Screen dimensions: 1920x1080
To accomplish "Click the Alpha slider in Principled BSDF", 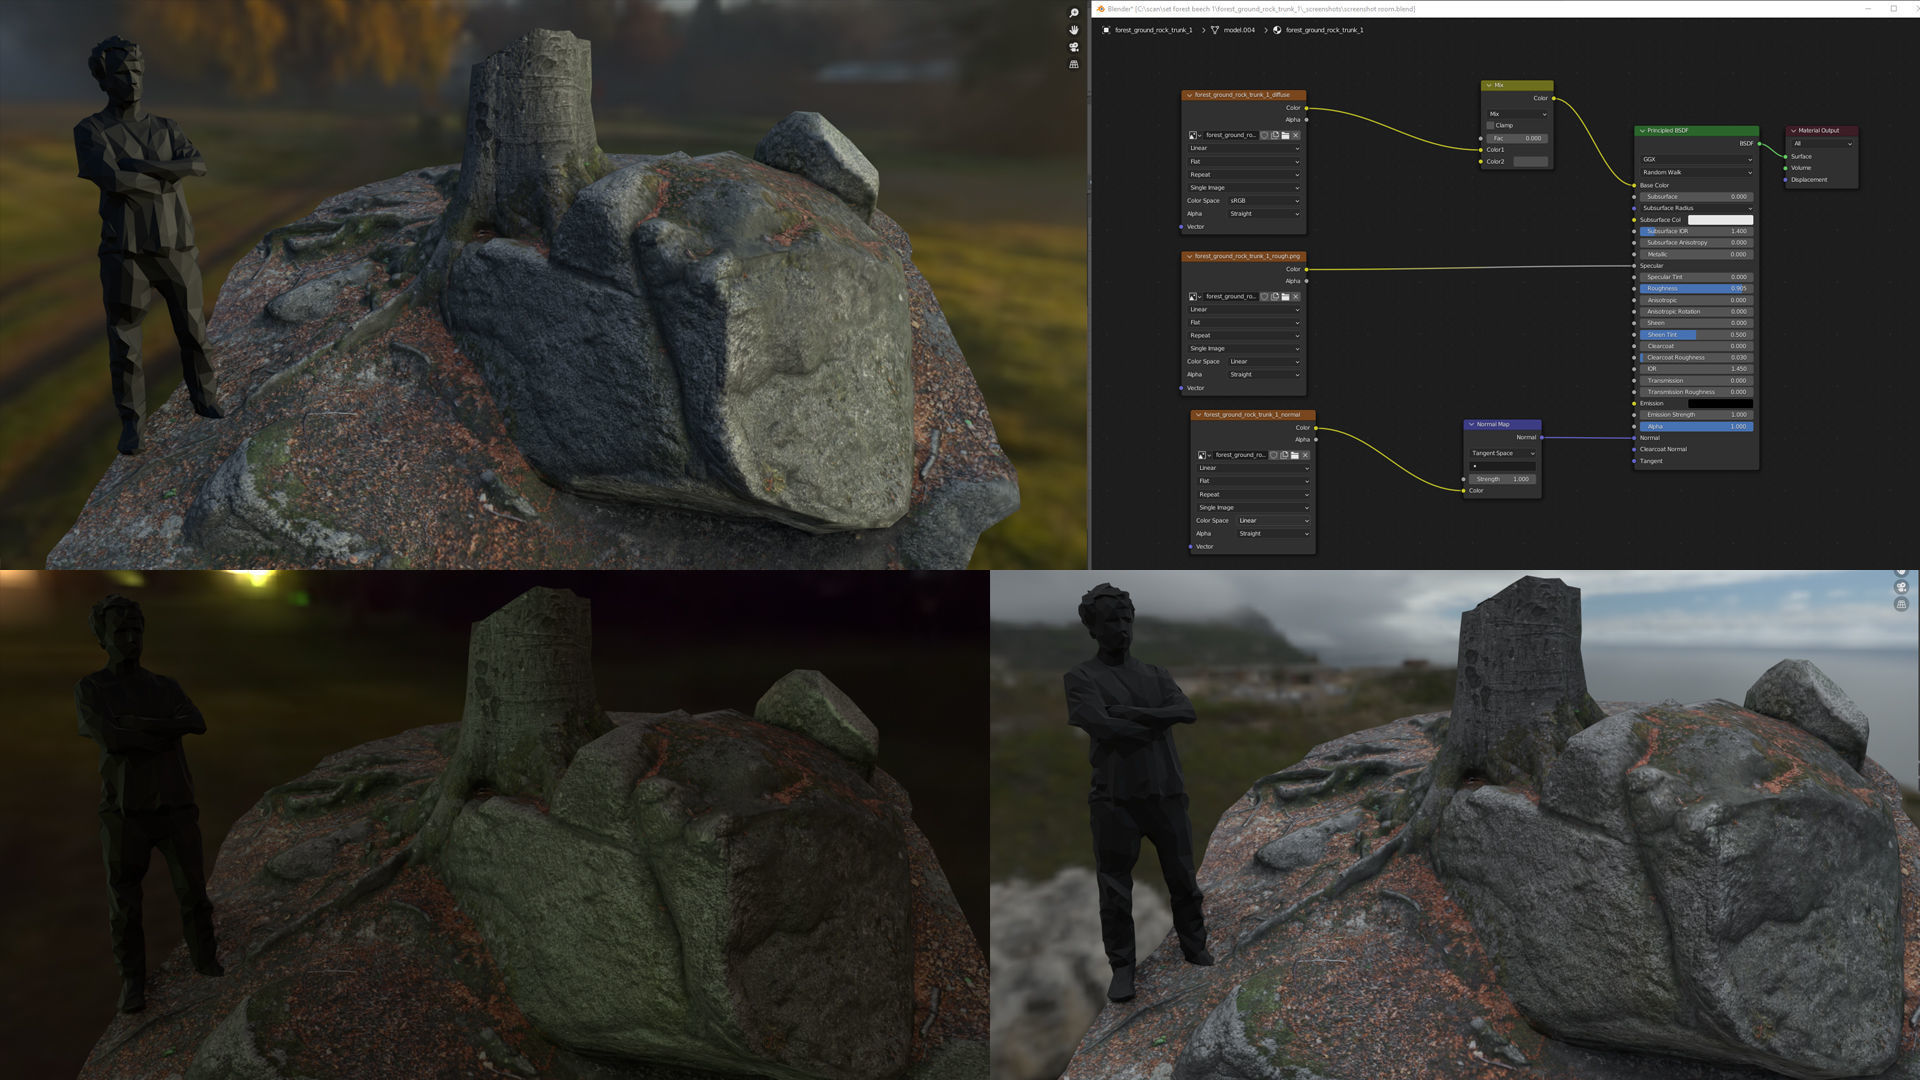I will (x=1696, y=427).
